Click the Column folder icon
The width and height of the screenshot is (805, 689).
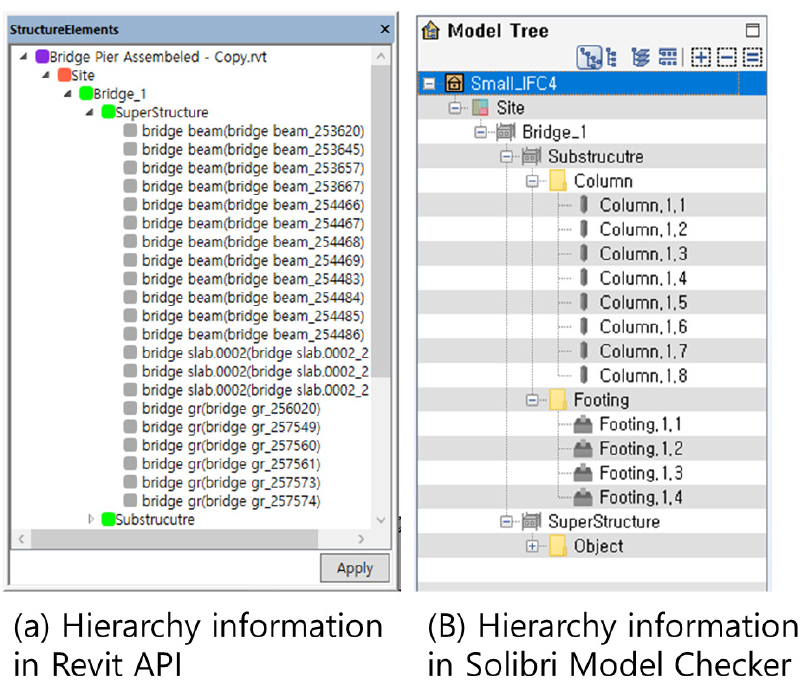click(557, 181)
